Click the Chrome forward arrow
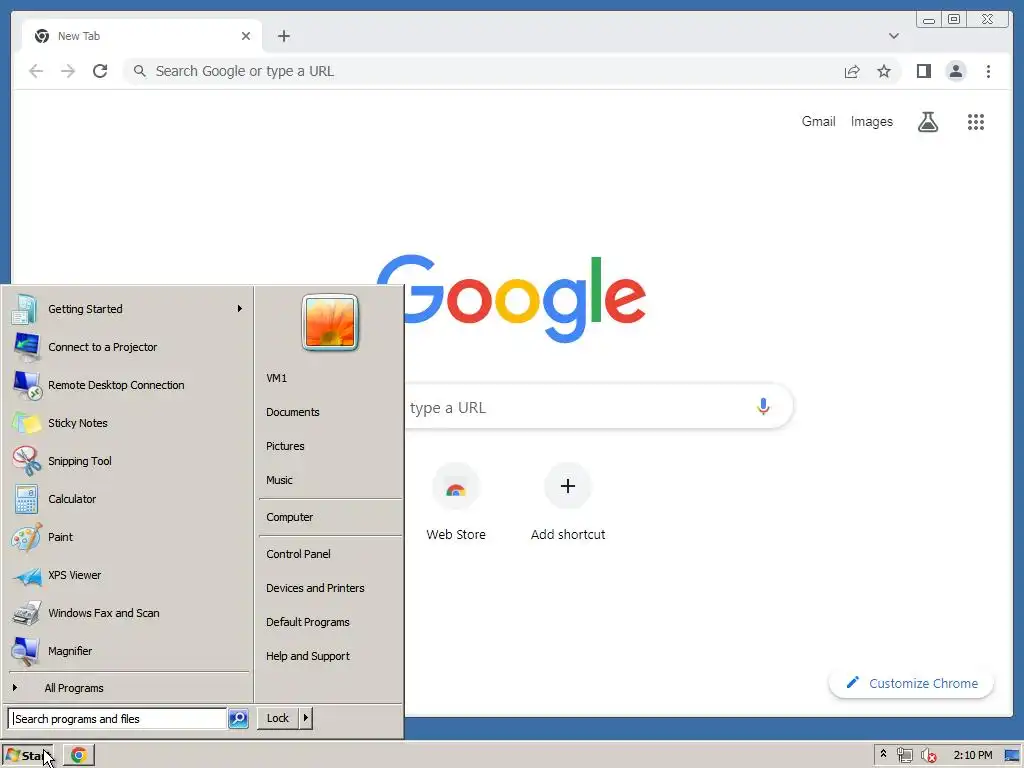Image resolution: width=1024 pixels, height=768 pixels. 68,71
